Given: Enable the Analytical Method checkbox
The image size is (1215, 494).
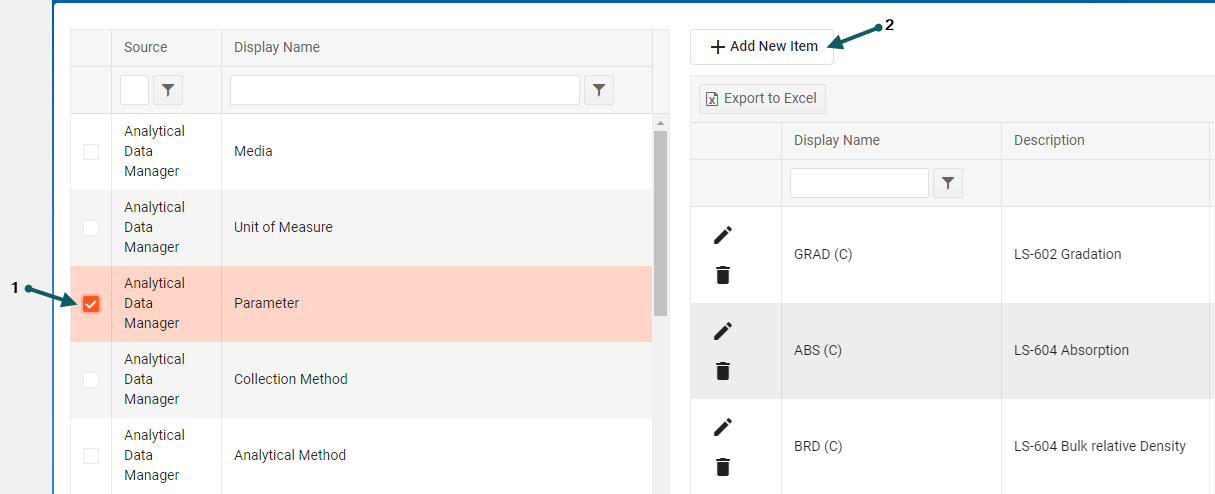Looking at the screenshot, I should point(91,456).
